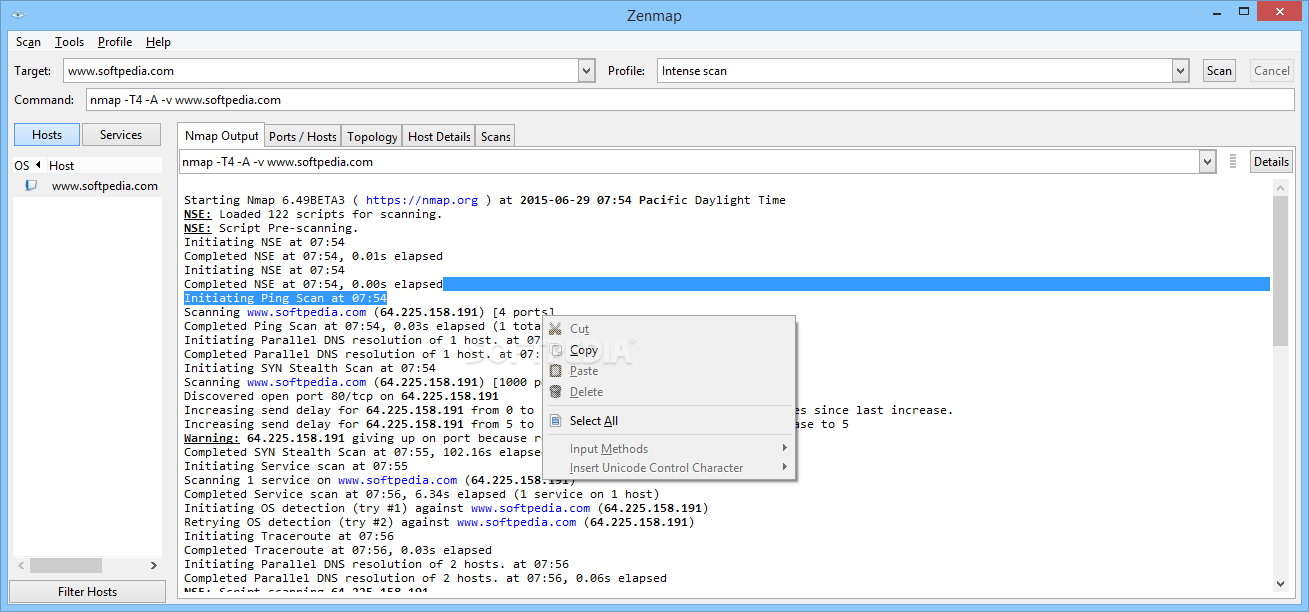Open the Target dropdown arrow
1309x612 pixels.
point(587,71)
